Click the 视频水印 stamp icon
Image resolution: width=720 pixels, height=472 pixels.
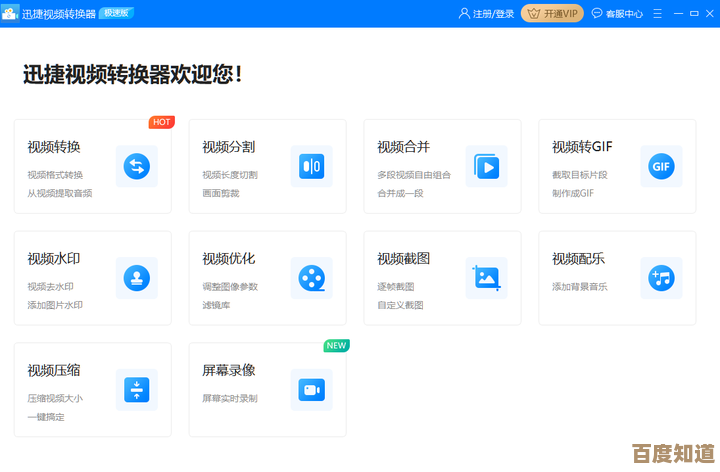pos(137,278)
